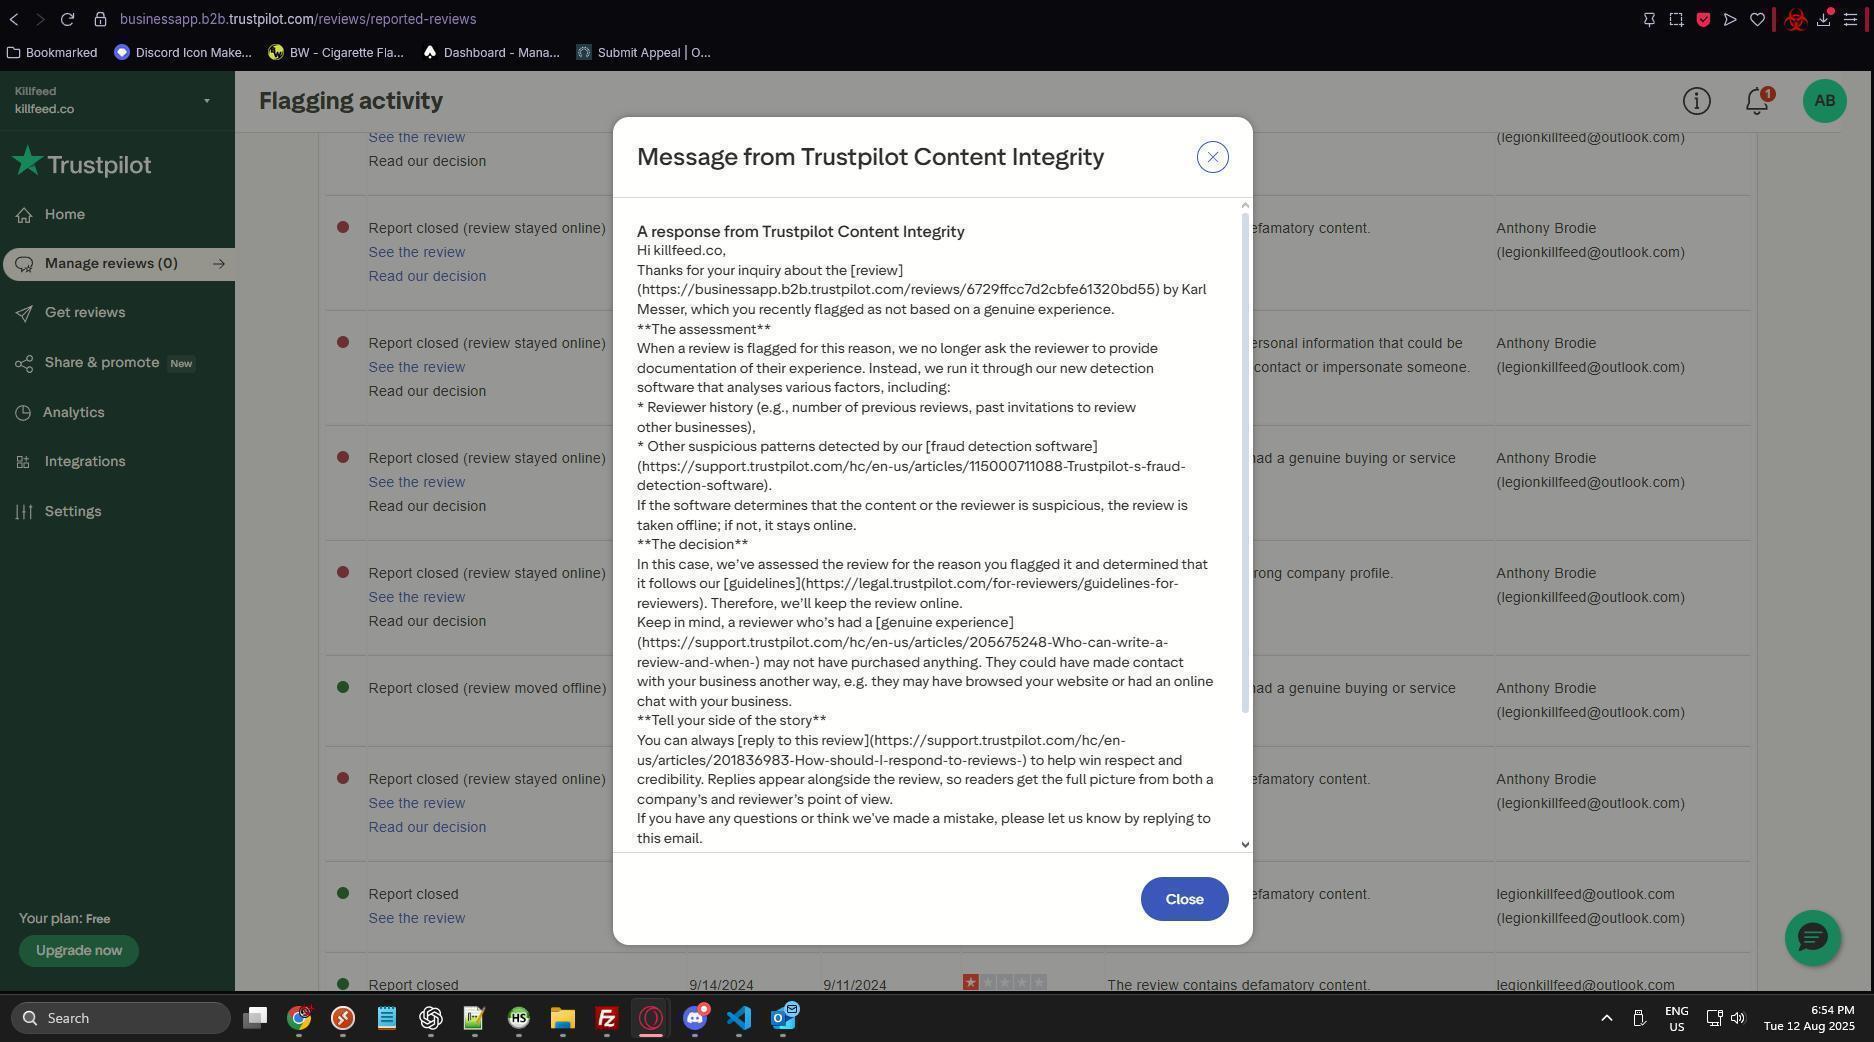Open the AB account avatar
The image size is (1874, 1042).
pyautogui.click(x=1824, y=101)
